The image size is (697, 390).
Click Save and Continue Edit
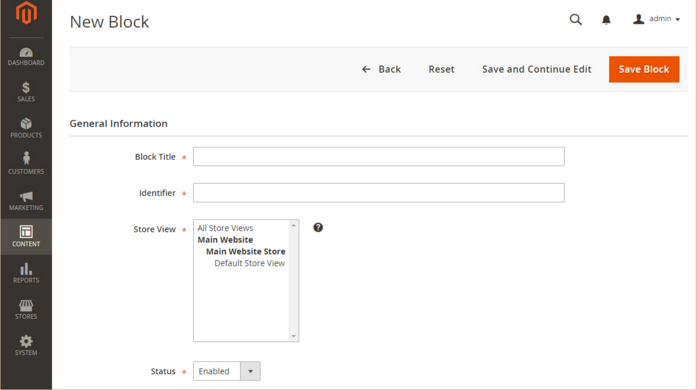pyautogui.click(x=537, y=69)
